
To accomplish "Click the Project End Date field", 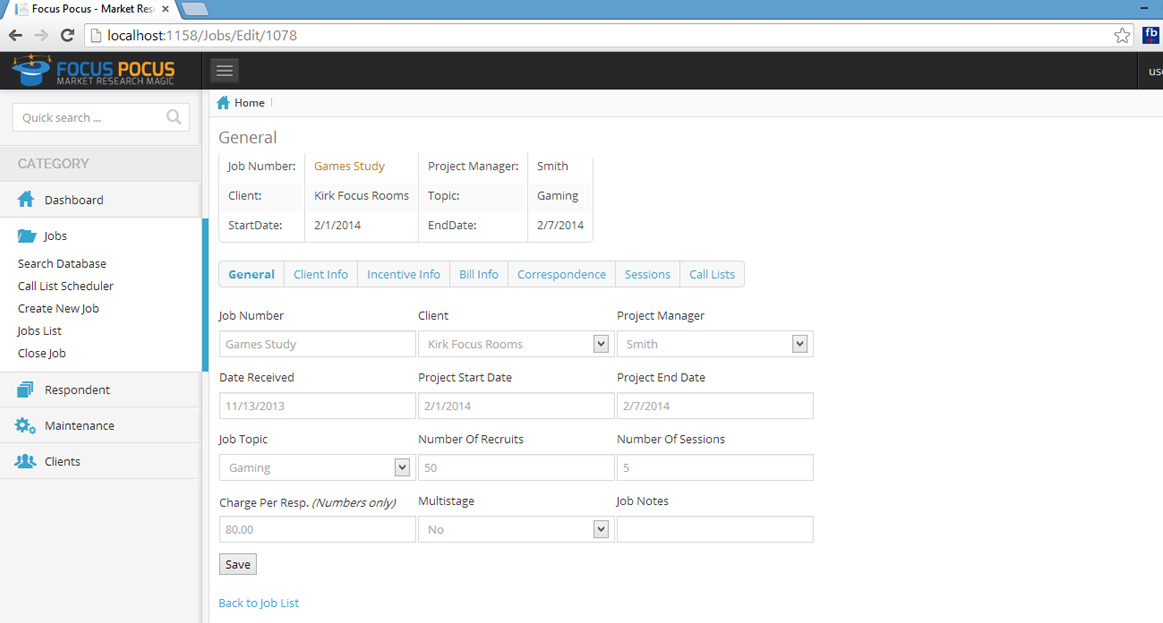I will (x=715, y=406).
